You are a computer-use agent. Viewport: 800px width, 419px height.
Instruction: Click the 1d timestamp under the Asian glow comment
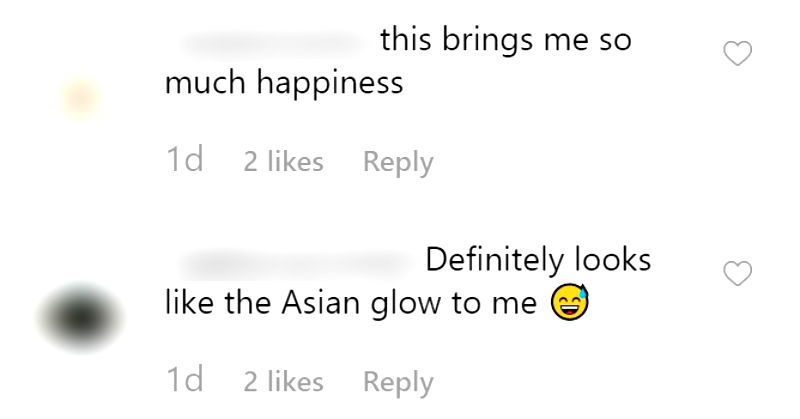click(x=184, y=380)
